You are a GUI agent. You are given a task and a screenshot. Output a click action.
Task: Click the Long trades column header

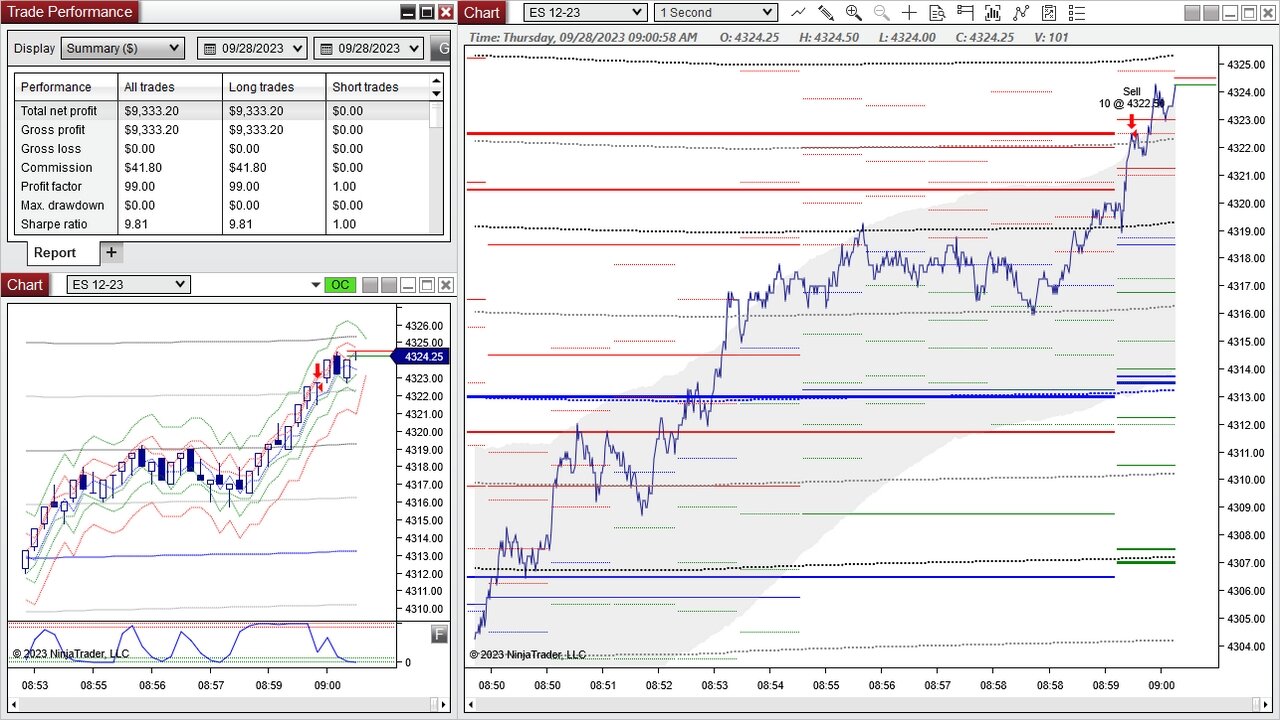pyautogui.click(x=274, y=87)
